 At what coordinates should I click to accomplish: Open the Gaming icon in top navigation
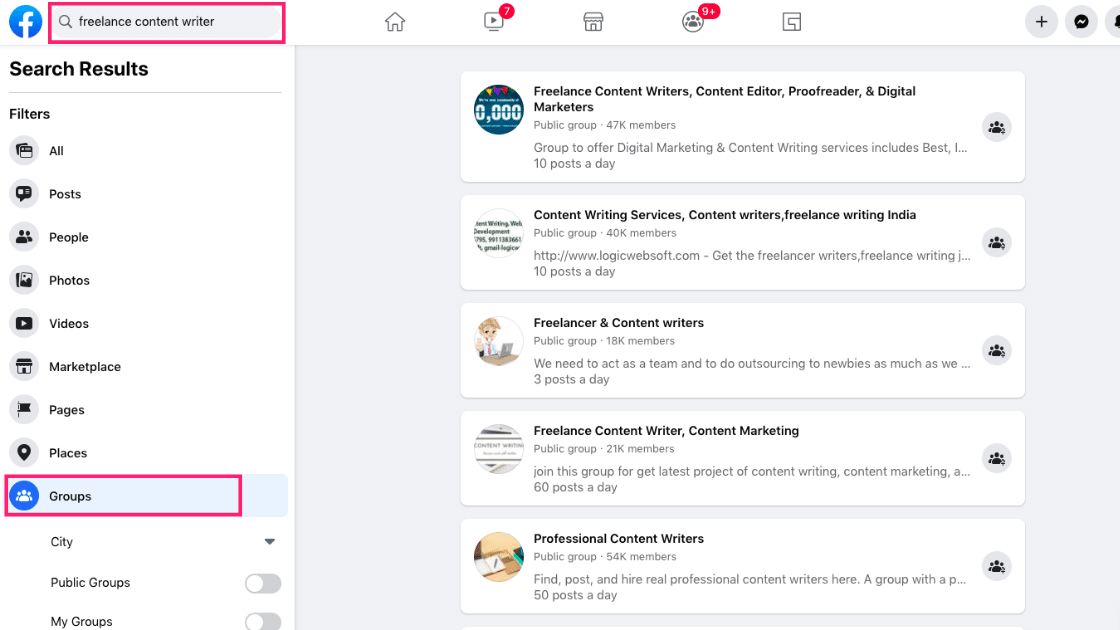(x=791, y=21)
